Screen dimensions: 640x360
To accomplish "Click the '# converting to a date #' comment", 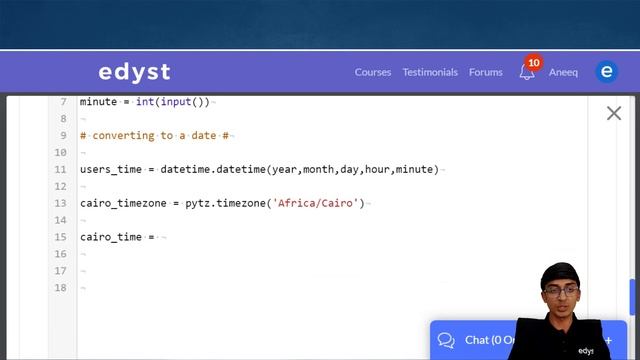I will pyautogui.click(x=154, y=136).
